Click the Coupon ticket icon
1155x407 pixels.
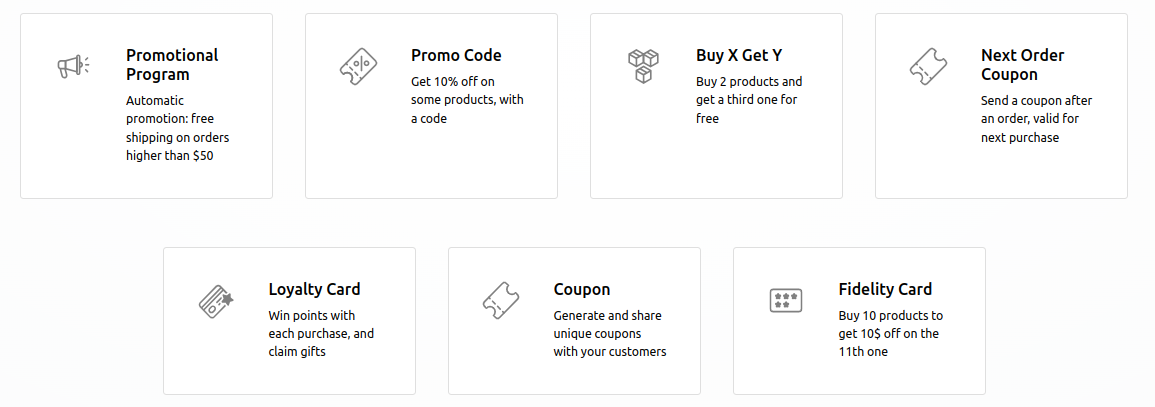pos(501,300)
